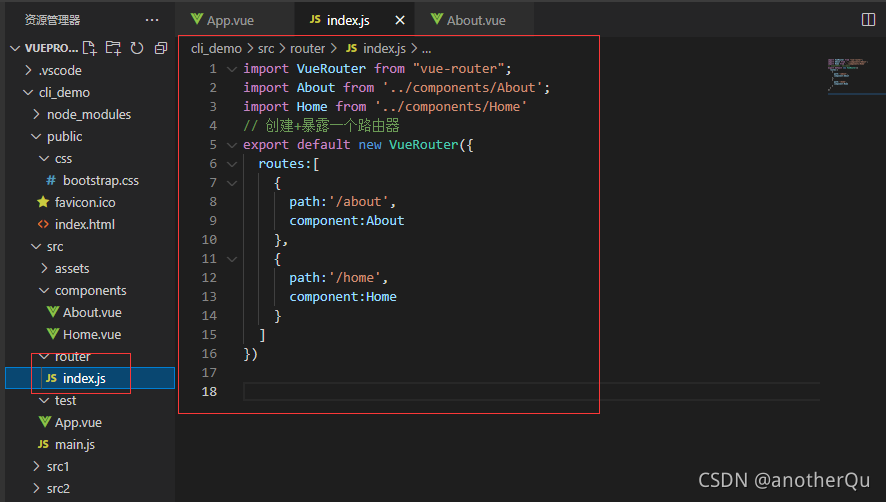Fold the about route object at line 7

click(231, 183)
